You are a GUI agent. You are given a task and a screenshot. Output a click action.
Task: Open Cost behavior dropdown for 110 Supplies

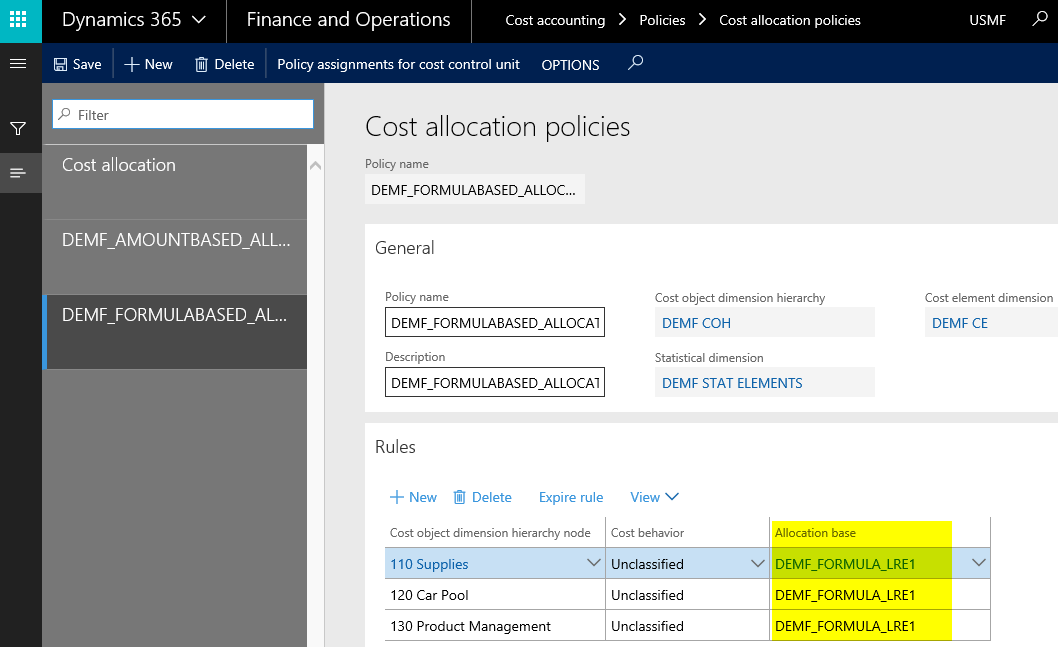(757, 564)
